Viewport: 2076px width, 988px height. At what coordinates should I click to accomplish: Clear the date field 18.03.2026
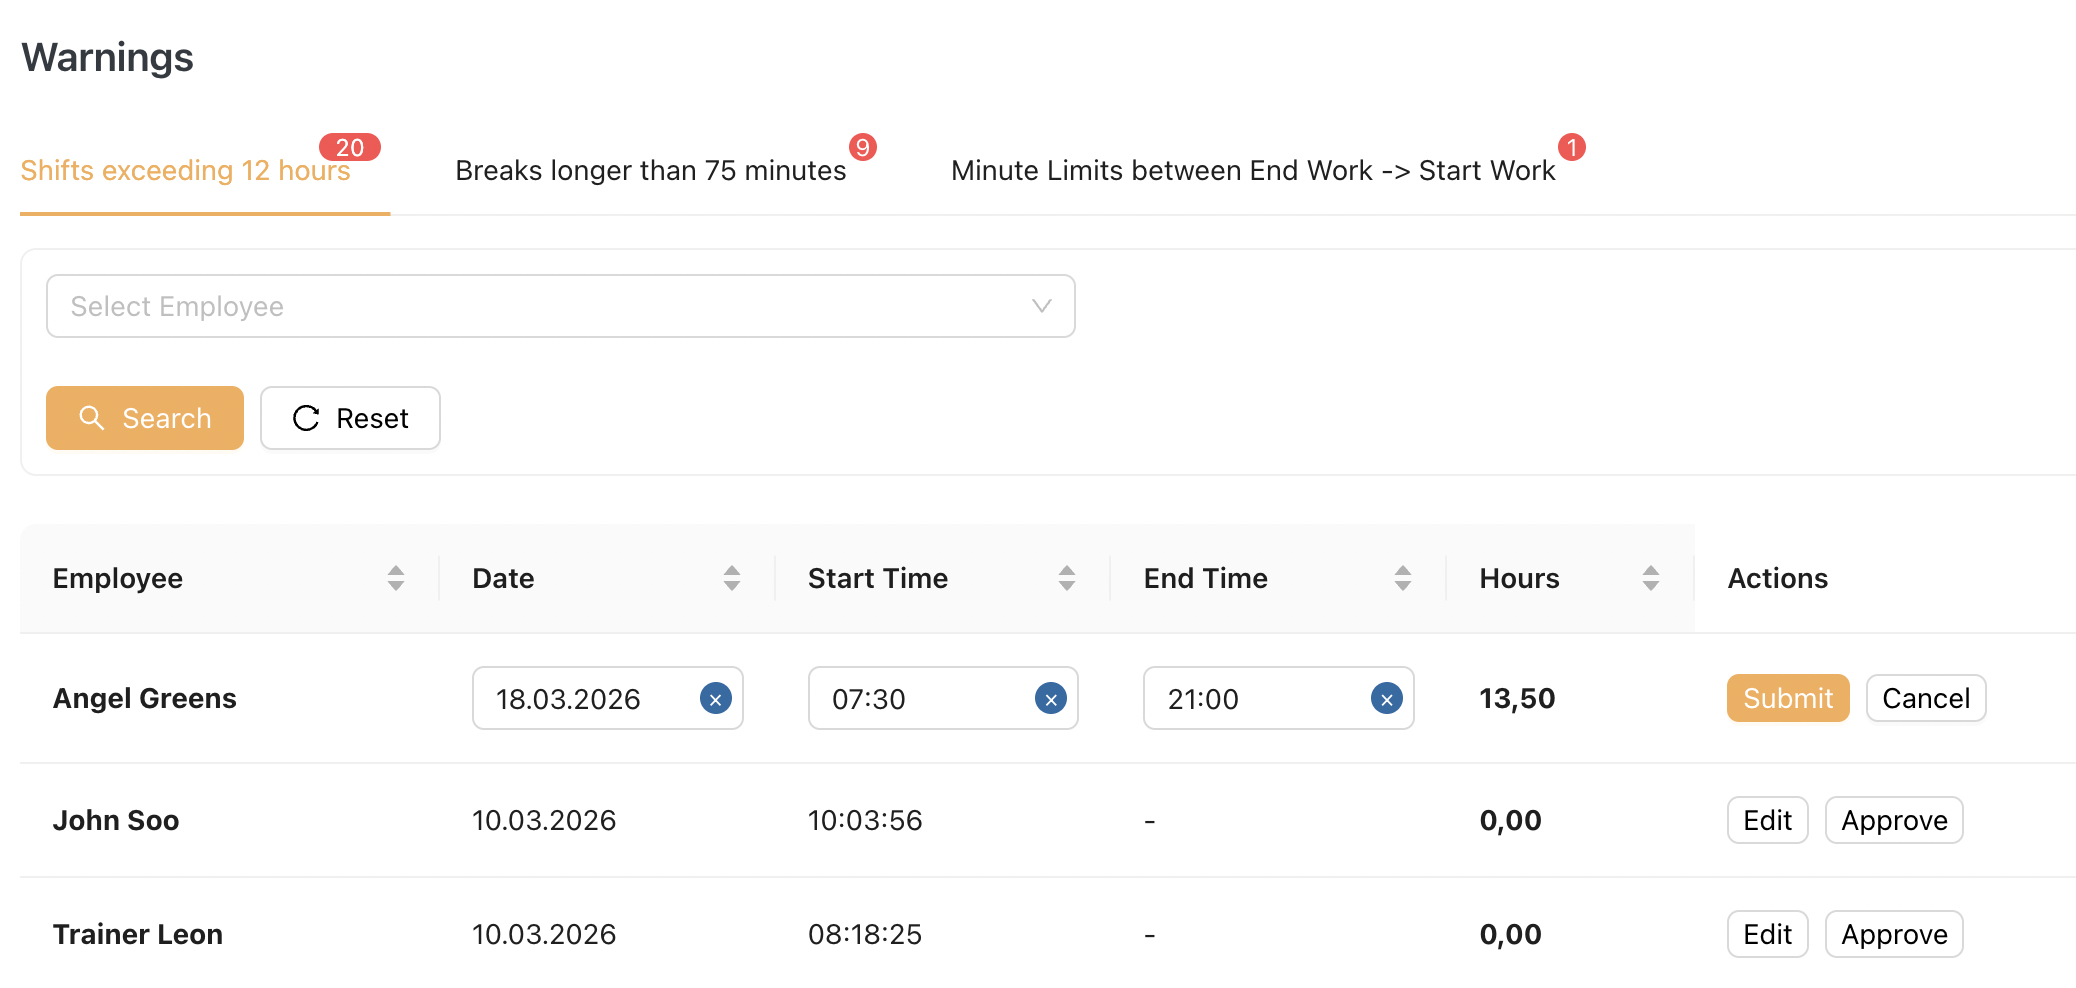pyautogui.click(x=715, y=699)
